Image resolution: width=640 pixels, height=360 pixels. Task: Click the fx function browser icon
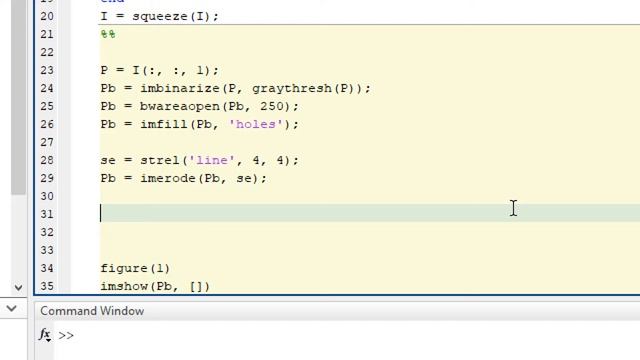coord(45,335)
